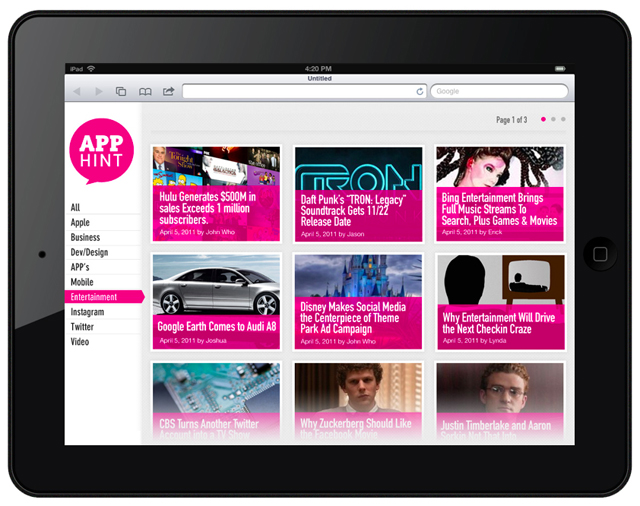This screenshot has width=640, height=506.
Task: Open the Safari pages/tabs icon
Action: tap(121, 92)
